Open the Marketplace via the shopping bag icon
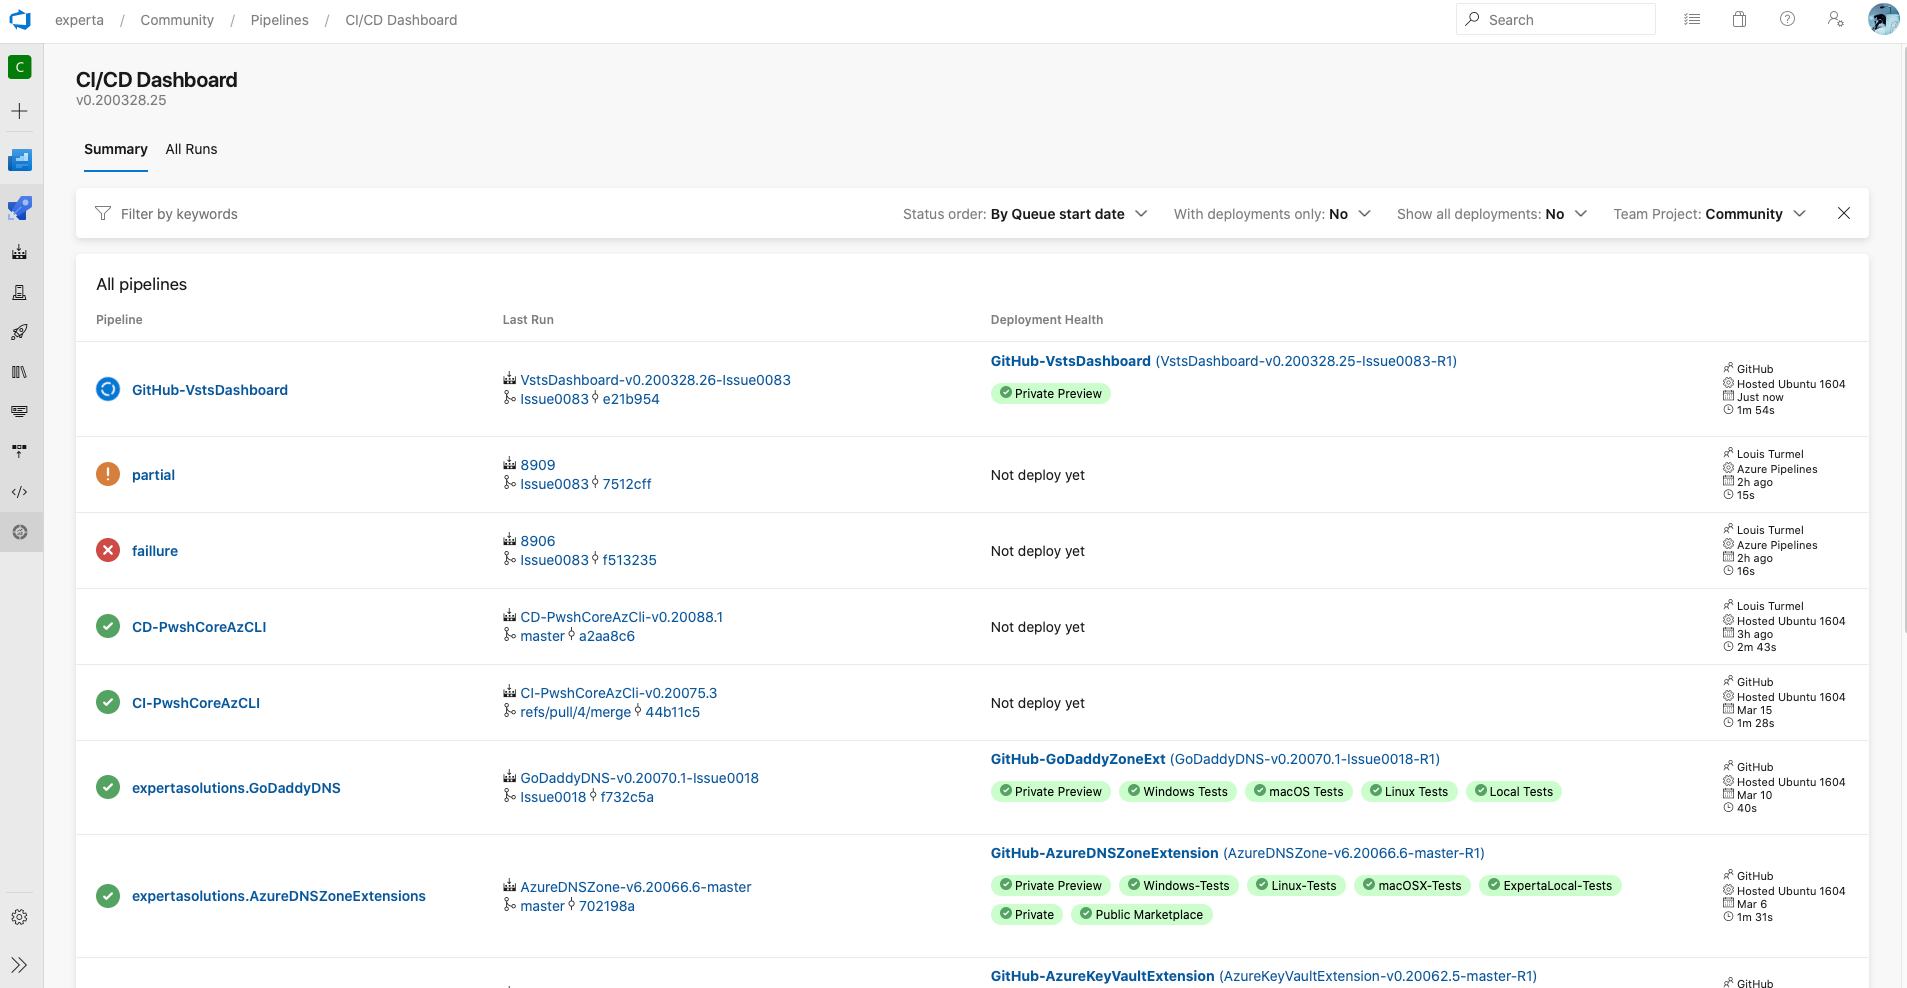 [x=1739, y=19]
